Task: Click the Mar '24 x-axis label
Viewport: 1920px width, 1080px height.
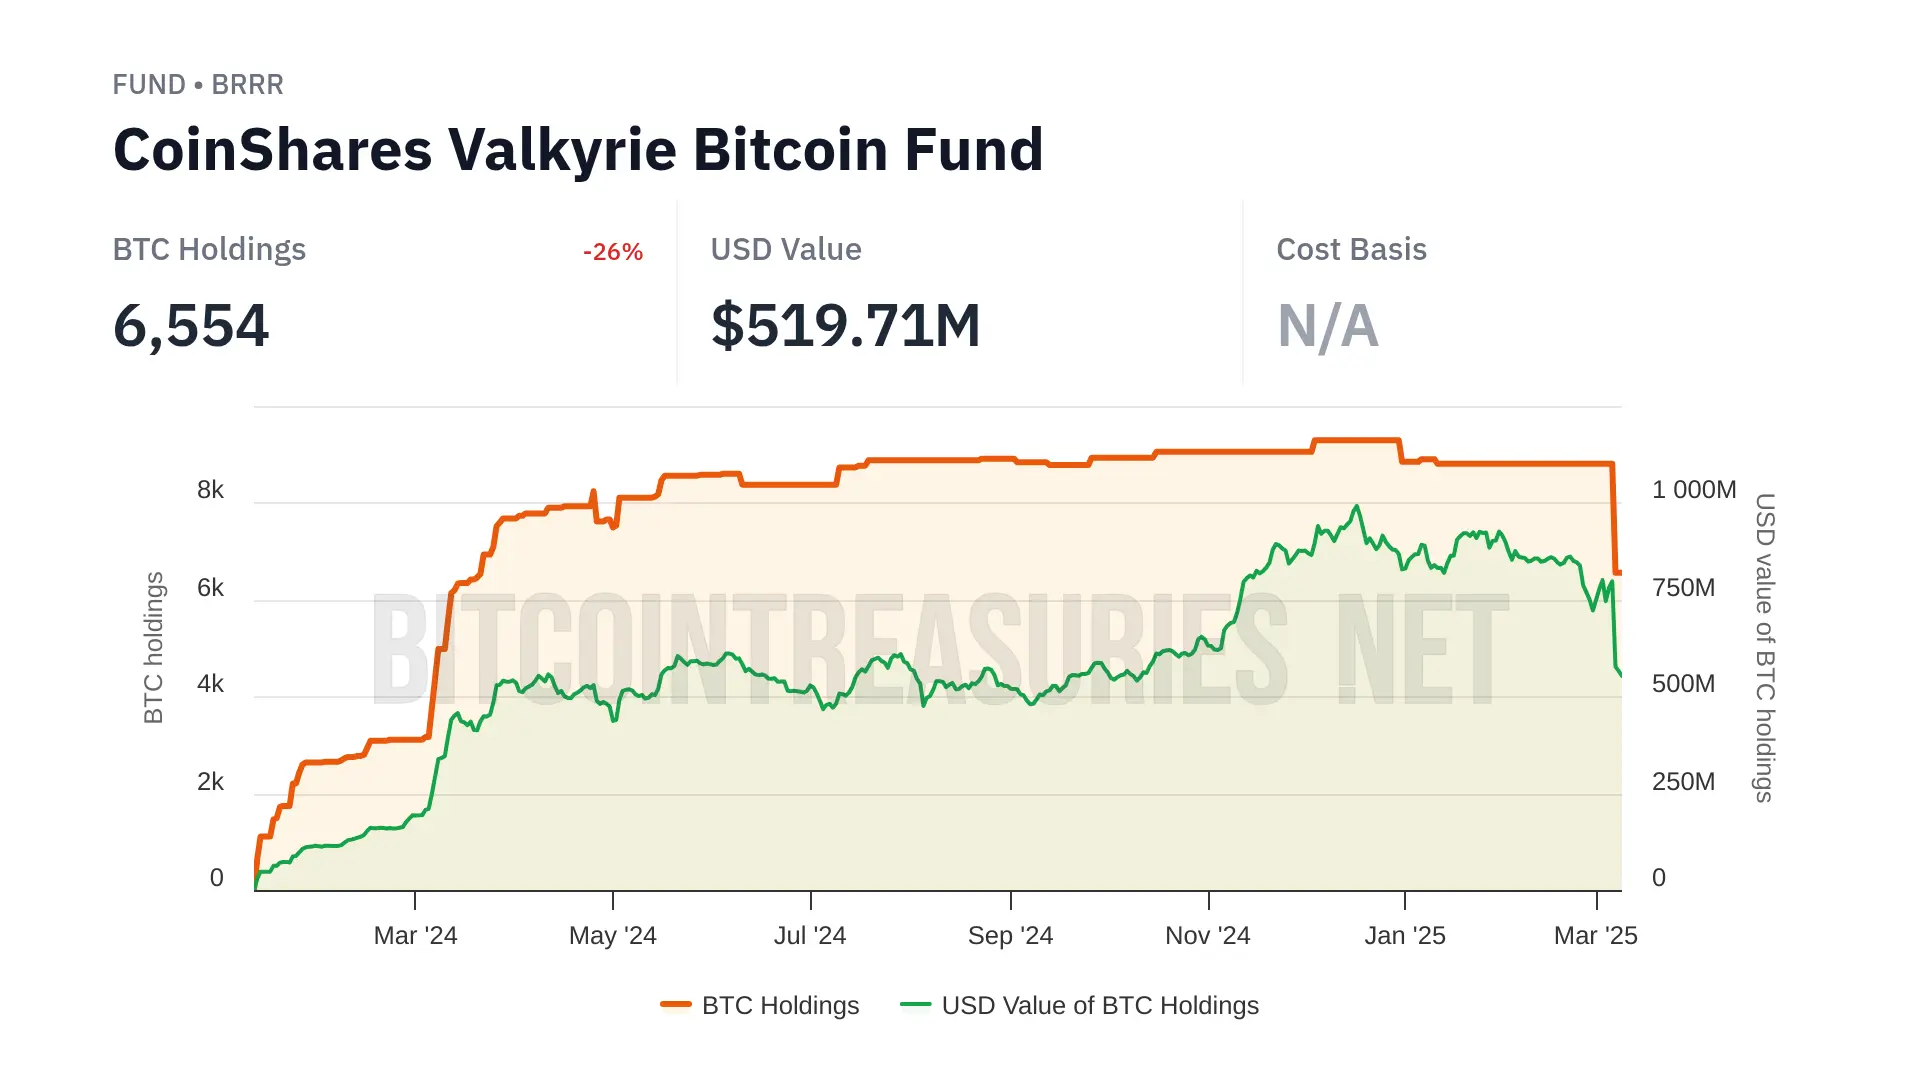Action: [x=415, y=936]
